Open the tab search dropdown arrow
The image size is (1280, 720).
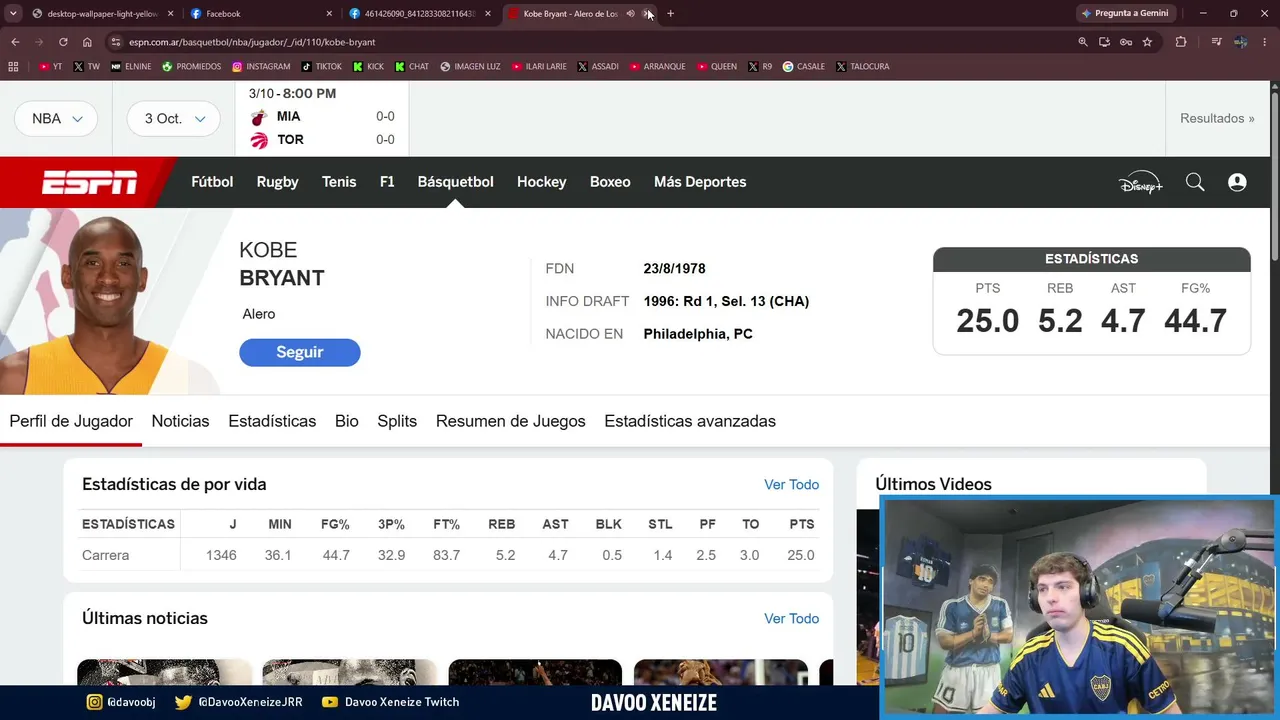click(x=13, y=14)
